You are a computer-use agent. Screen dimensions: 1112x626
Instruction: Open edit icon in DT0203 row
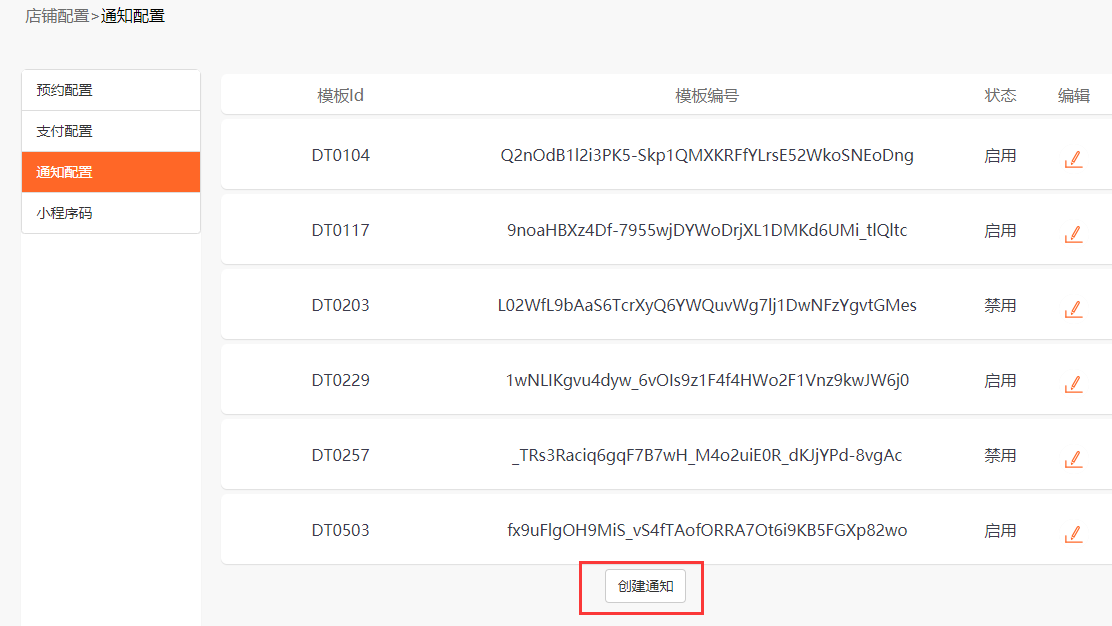point(1073,309)
